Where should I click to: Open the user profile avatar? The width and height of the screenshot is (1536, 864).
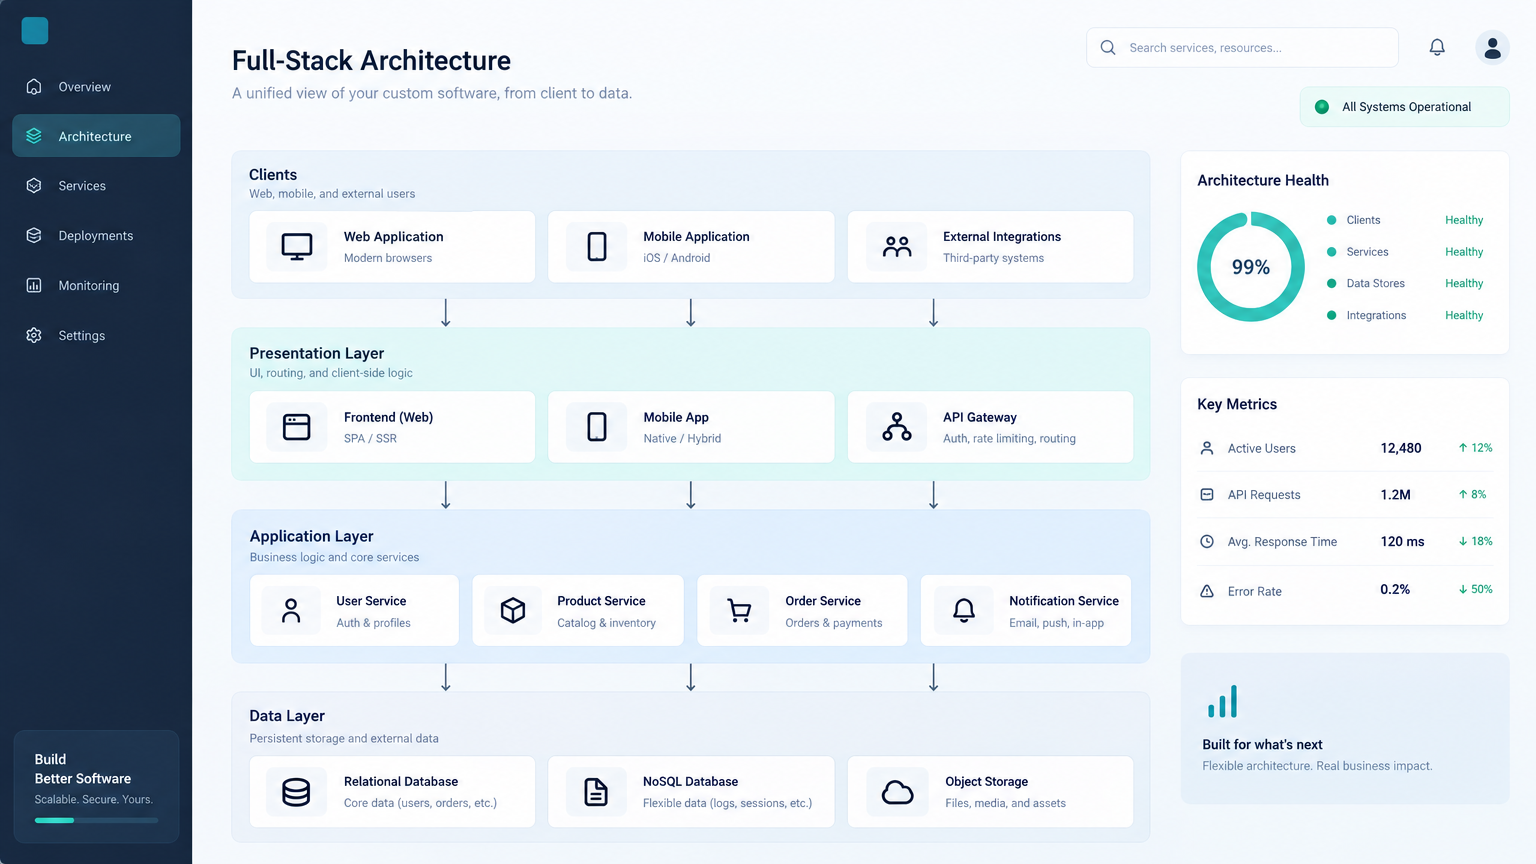click(x=1492, y=47)
